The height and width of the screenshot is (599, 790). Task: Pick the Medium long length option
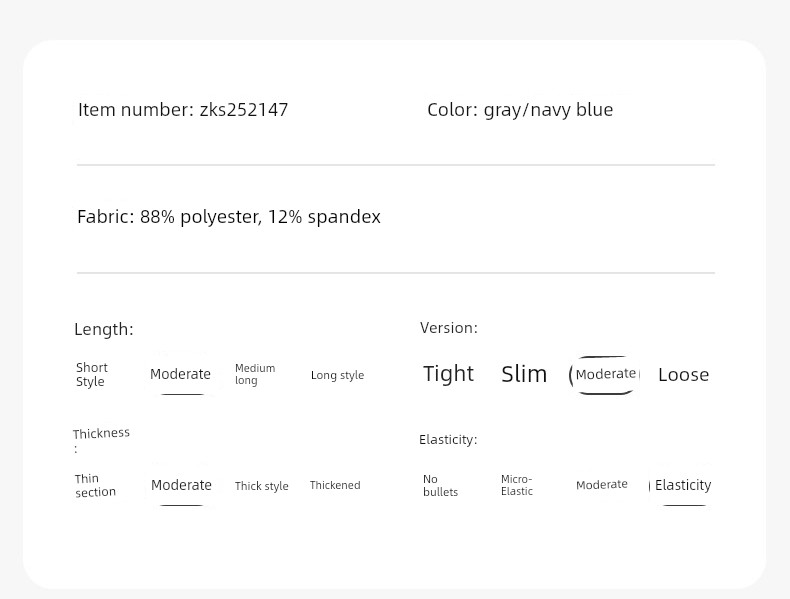[x=255, y=374]
